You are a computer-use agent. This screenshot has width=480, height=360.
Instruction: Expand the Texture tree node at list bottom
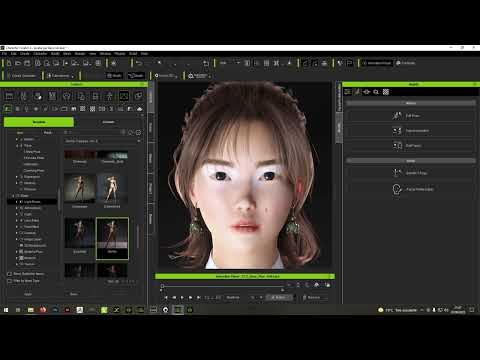pos(17,264)
